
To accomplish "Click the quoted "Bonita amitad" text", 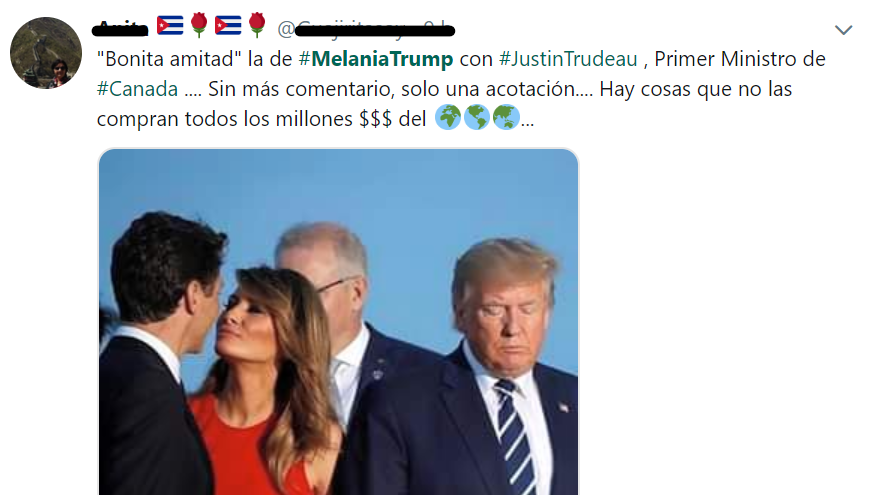I will coord(169,59).
